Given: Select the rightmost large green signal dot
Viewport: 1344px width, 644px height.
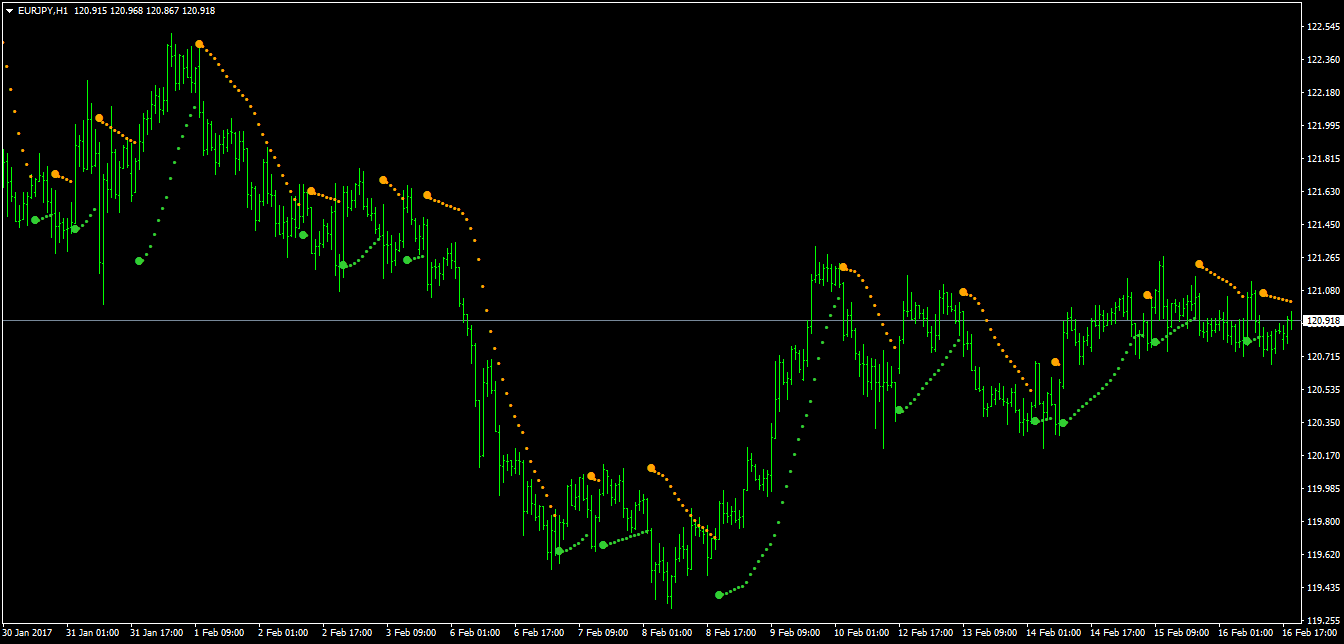Looking at the screenshot, I should pyautogui.click(x=1247, y=341).
